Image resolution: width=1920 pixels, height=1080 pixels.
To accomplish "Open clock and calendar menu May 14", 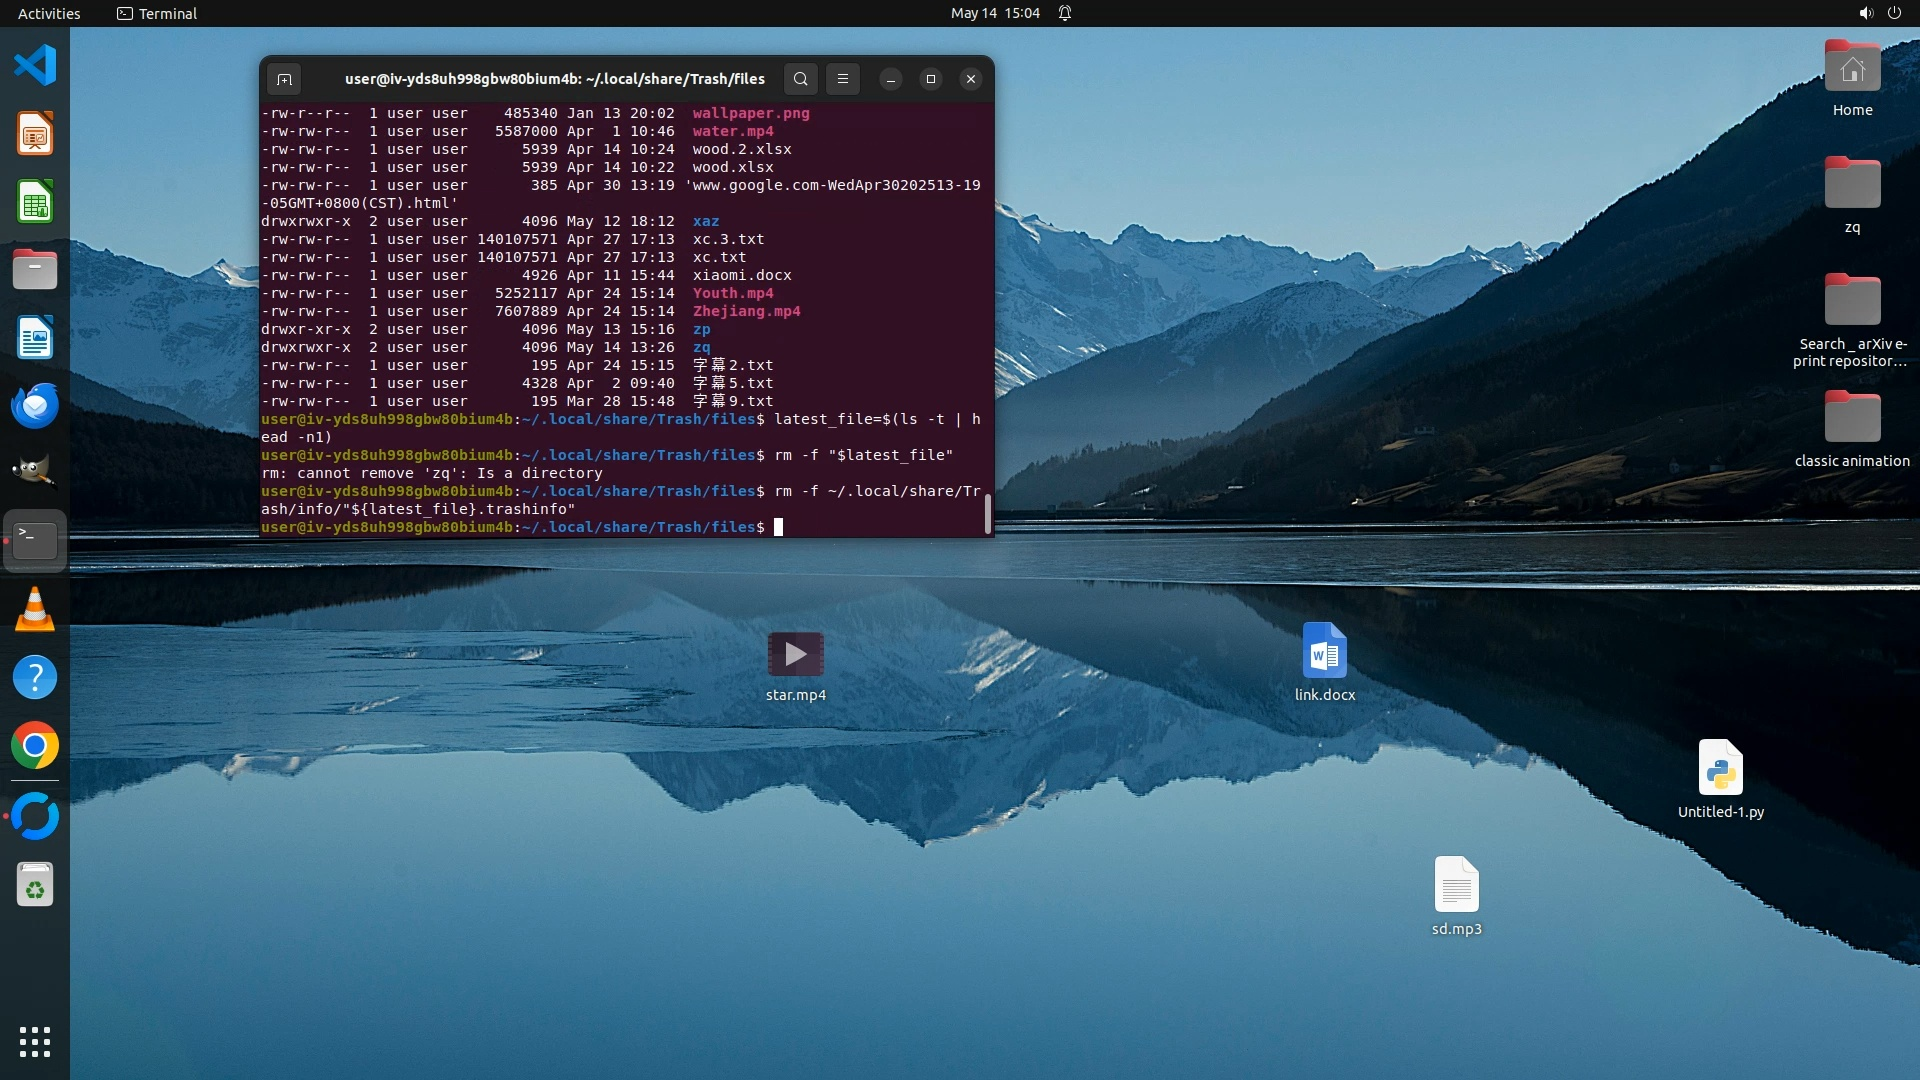I will [x=994, y=13].
